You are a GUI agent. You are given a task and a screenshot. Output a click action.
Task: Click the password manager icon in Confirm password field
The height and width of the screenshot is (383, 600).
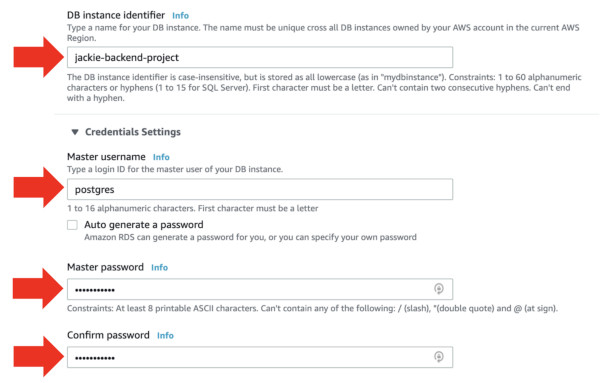(439, 357)
